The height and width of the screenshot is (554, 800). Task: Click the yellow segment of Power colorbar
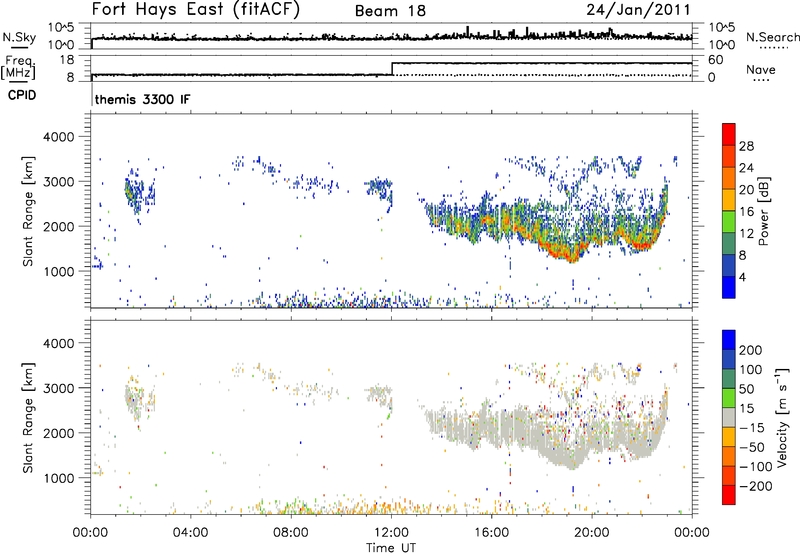(728, 201)
